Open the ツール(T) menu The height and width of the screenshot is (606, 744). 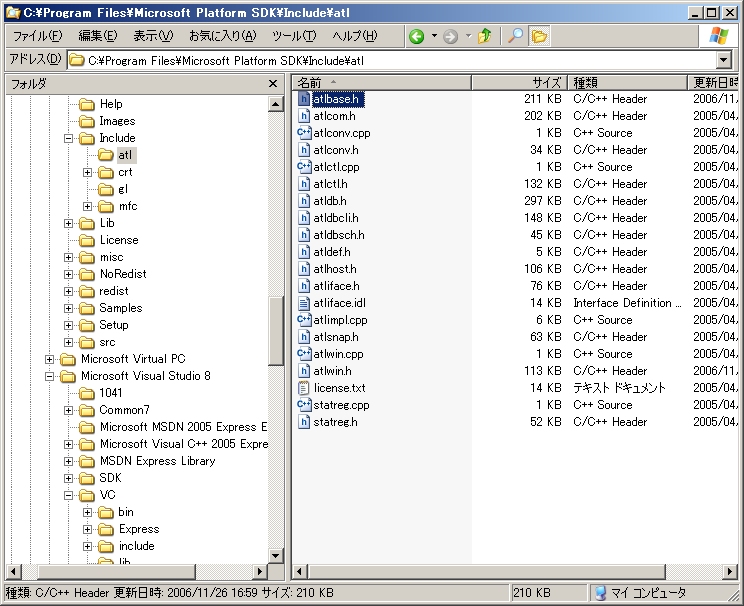294,36
